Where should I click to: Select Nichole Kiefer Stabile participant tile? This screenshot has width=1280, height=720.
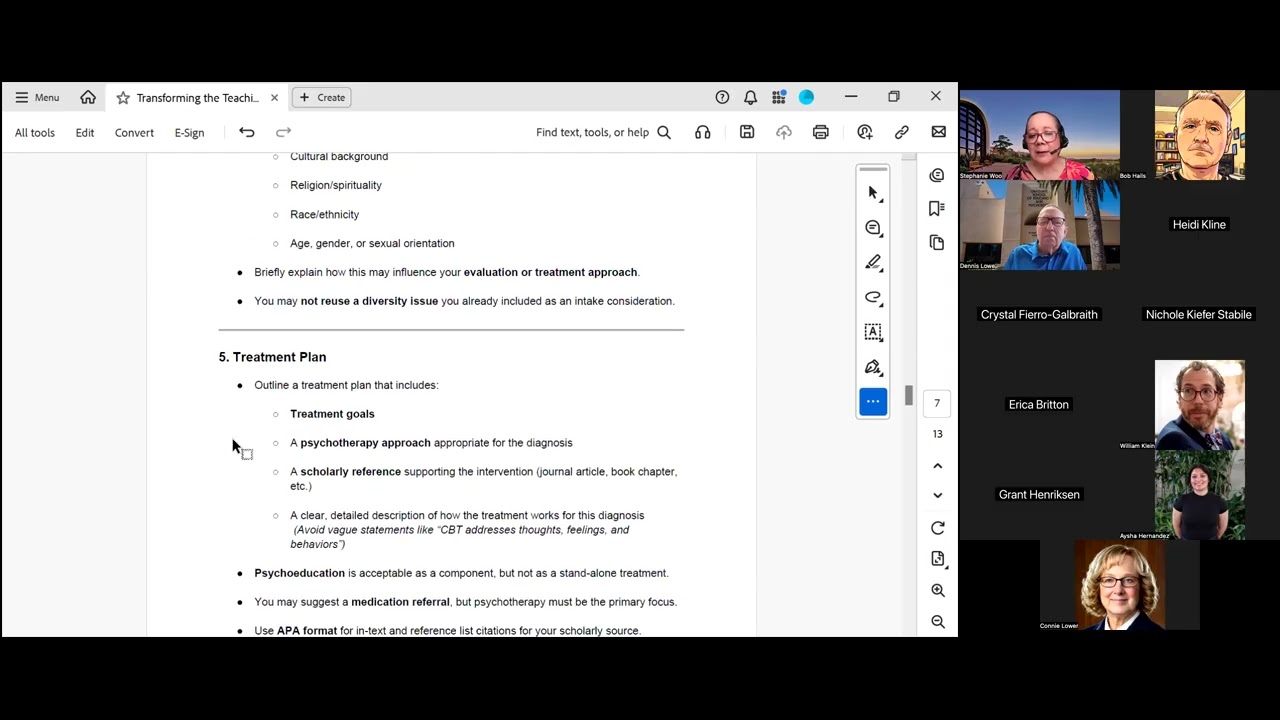(x=1199, y=315)
